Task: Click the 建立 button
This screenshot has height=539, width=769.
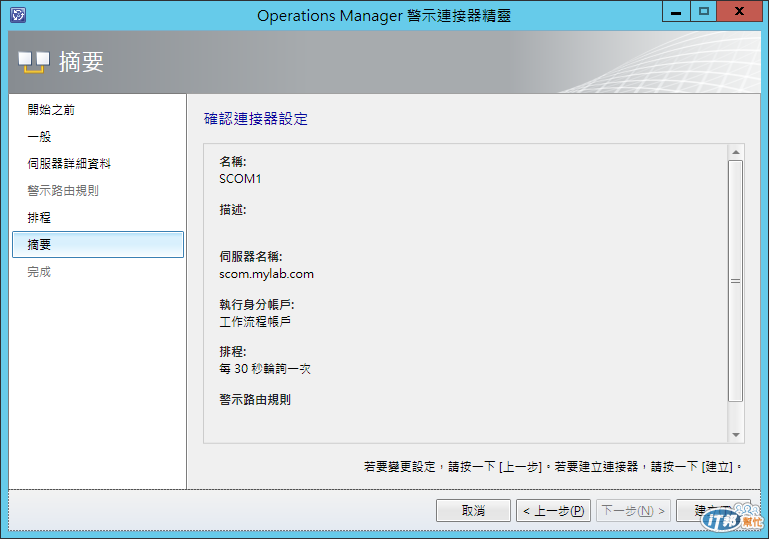Action: (713, 511)
